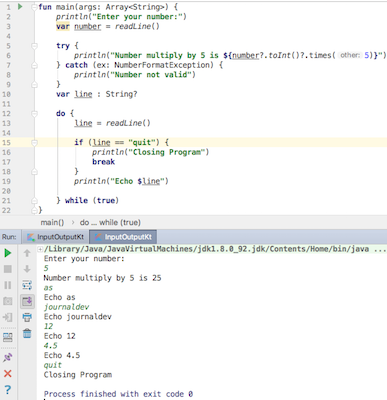This screenshot has width=387, height=400.
Task: Click the fold end marker on line 21
Action: pyautogui.click(x=34, y=201)
